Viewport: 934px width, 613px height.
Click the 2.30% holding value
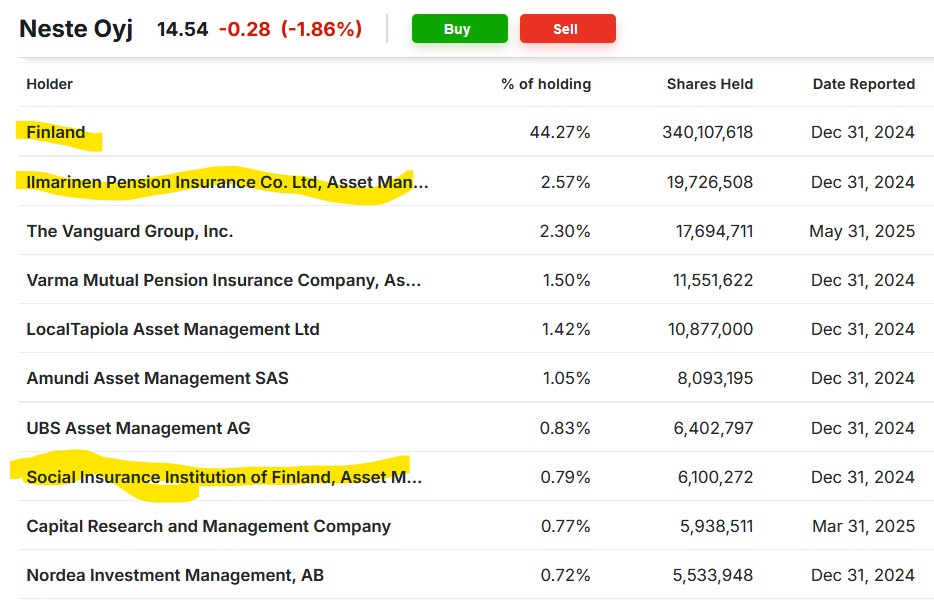tap(565, 231)
